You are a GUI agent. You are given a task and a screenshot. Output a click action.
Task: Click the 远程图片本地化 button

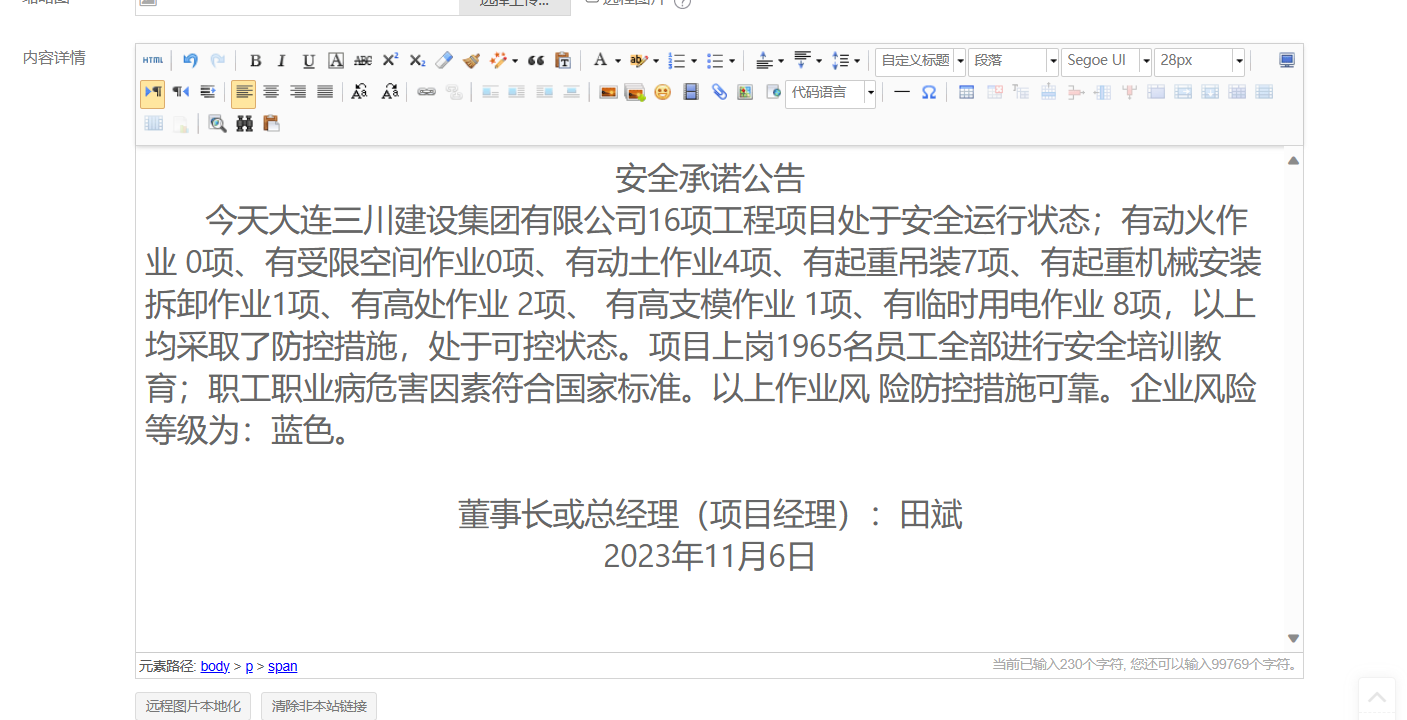[193, 706]
